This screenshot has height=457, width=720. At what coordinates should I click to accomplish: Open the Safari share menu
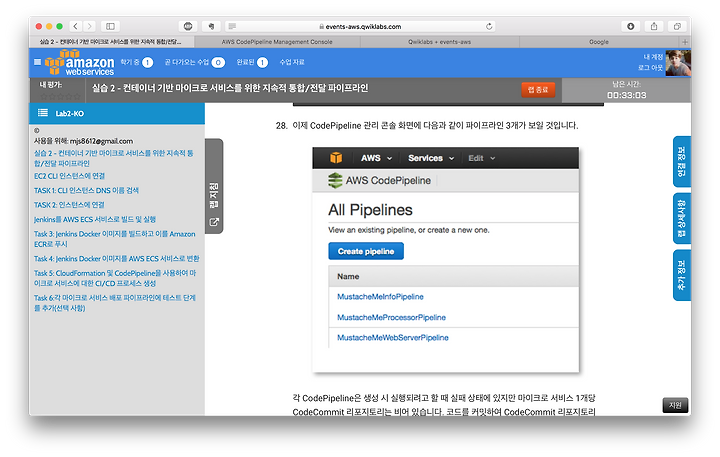[x=654, y=26]
